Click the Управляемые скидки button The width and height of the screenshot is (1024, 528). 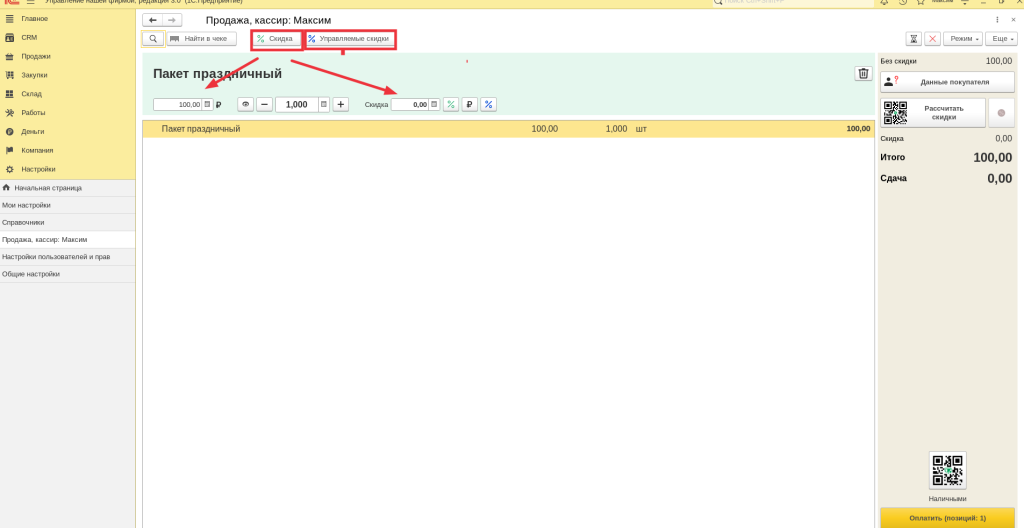[x=351, y=39]
